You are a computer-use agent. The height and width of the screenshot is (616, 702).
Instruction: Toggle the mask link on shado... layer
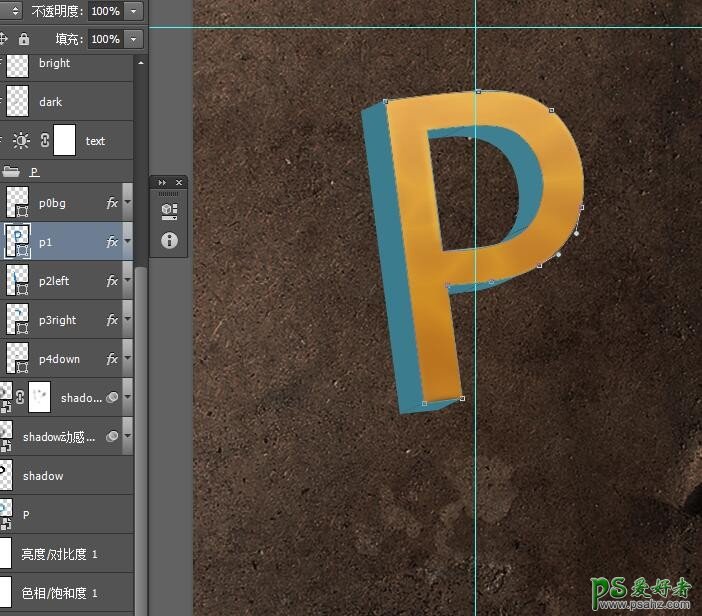[20, 398]
